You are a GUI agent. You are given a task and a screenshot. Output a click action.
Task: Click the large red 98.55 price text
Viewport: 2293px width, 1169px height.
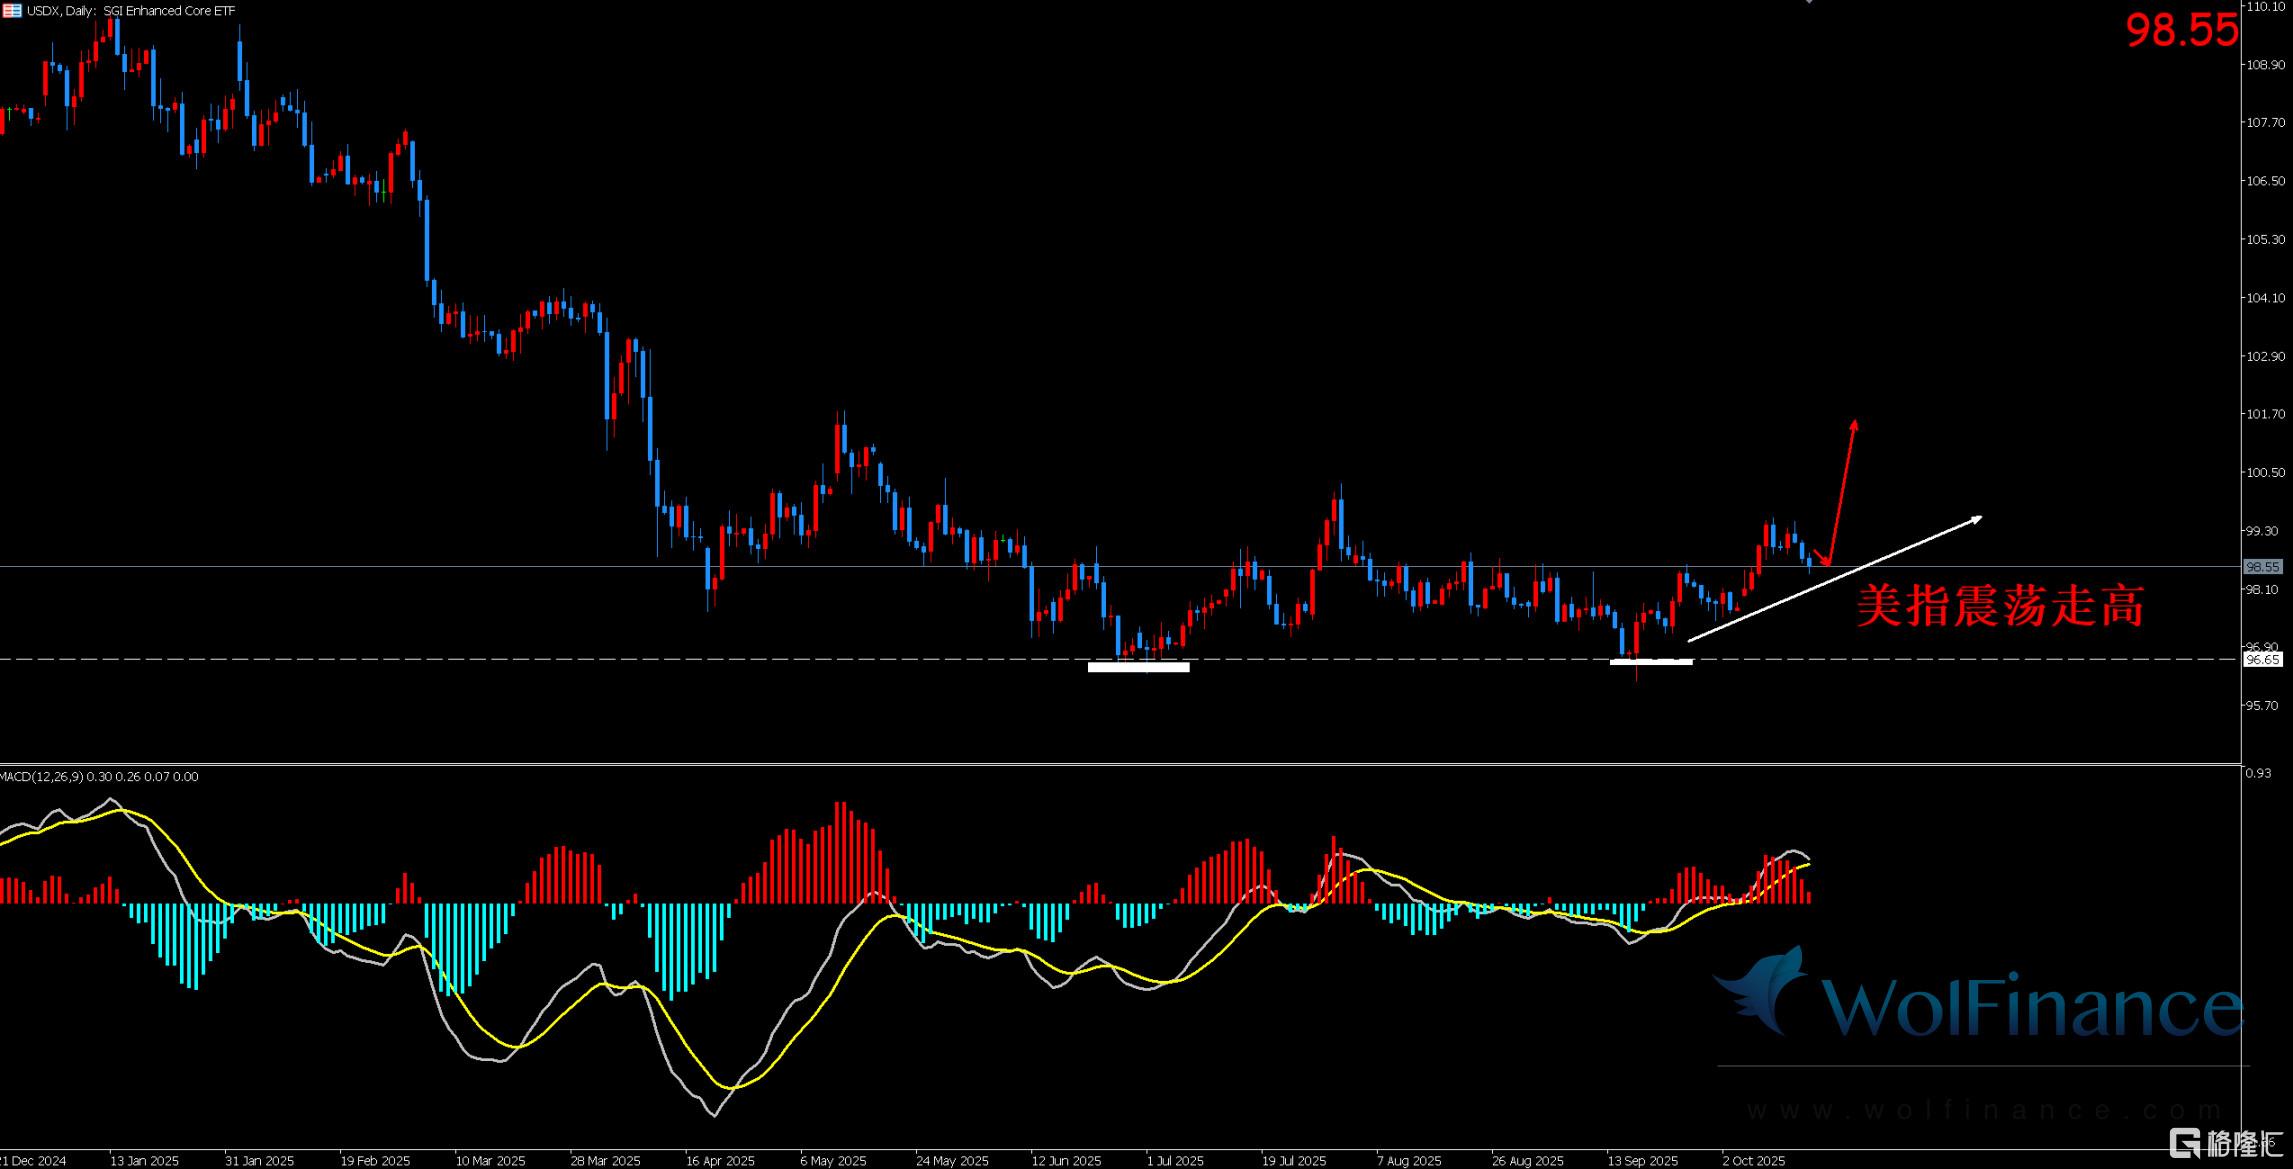click(2181, 31)
